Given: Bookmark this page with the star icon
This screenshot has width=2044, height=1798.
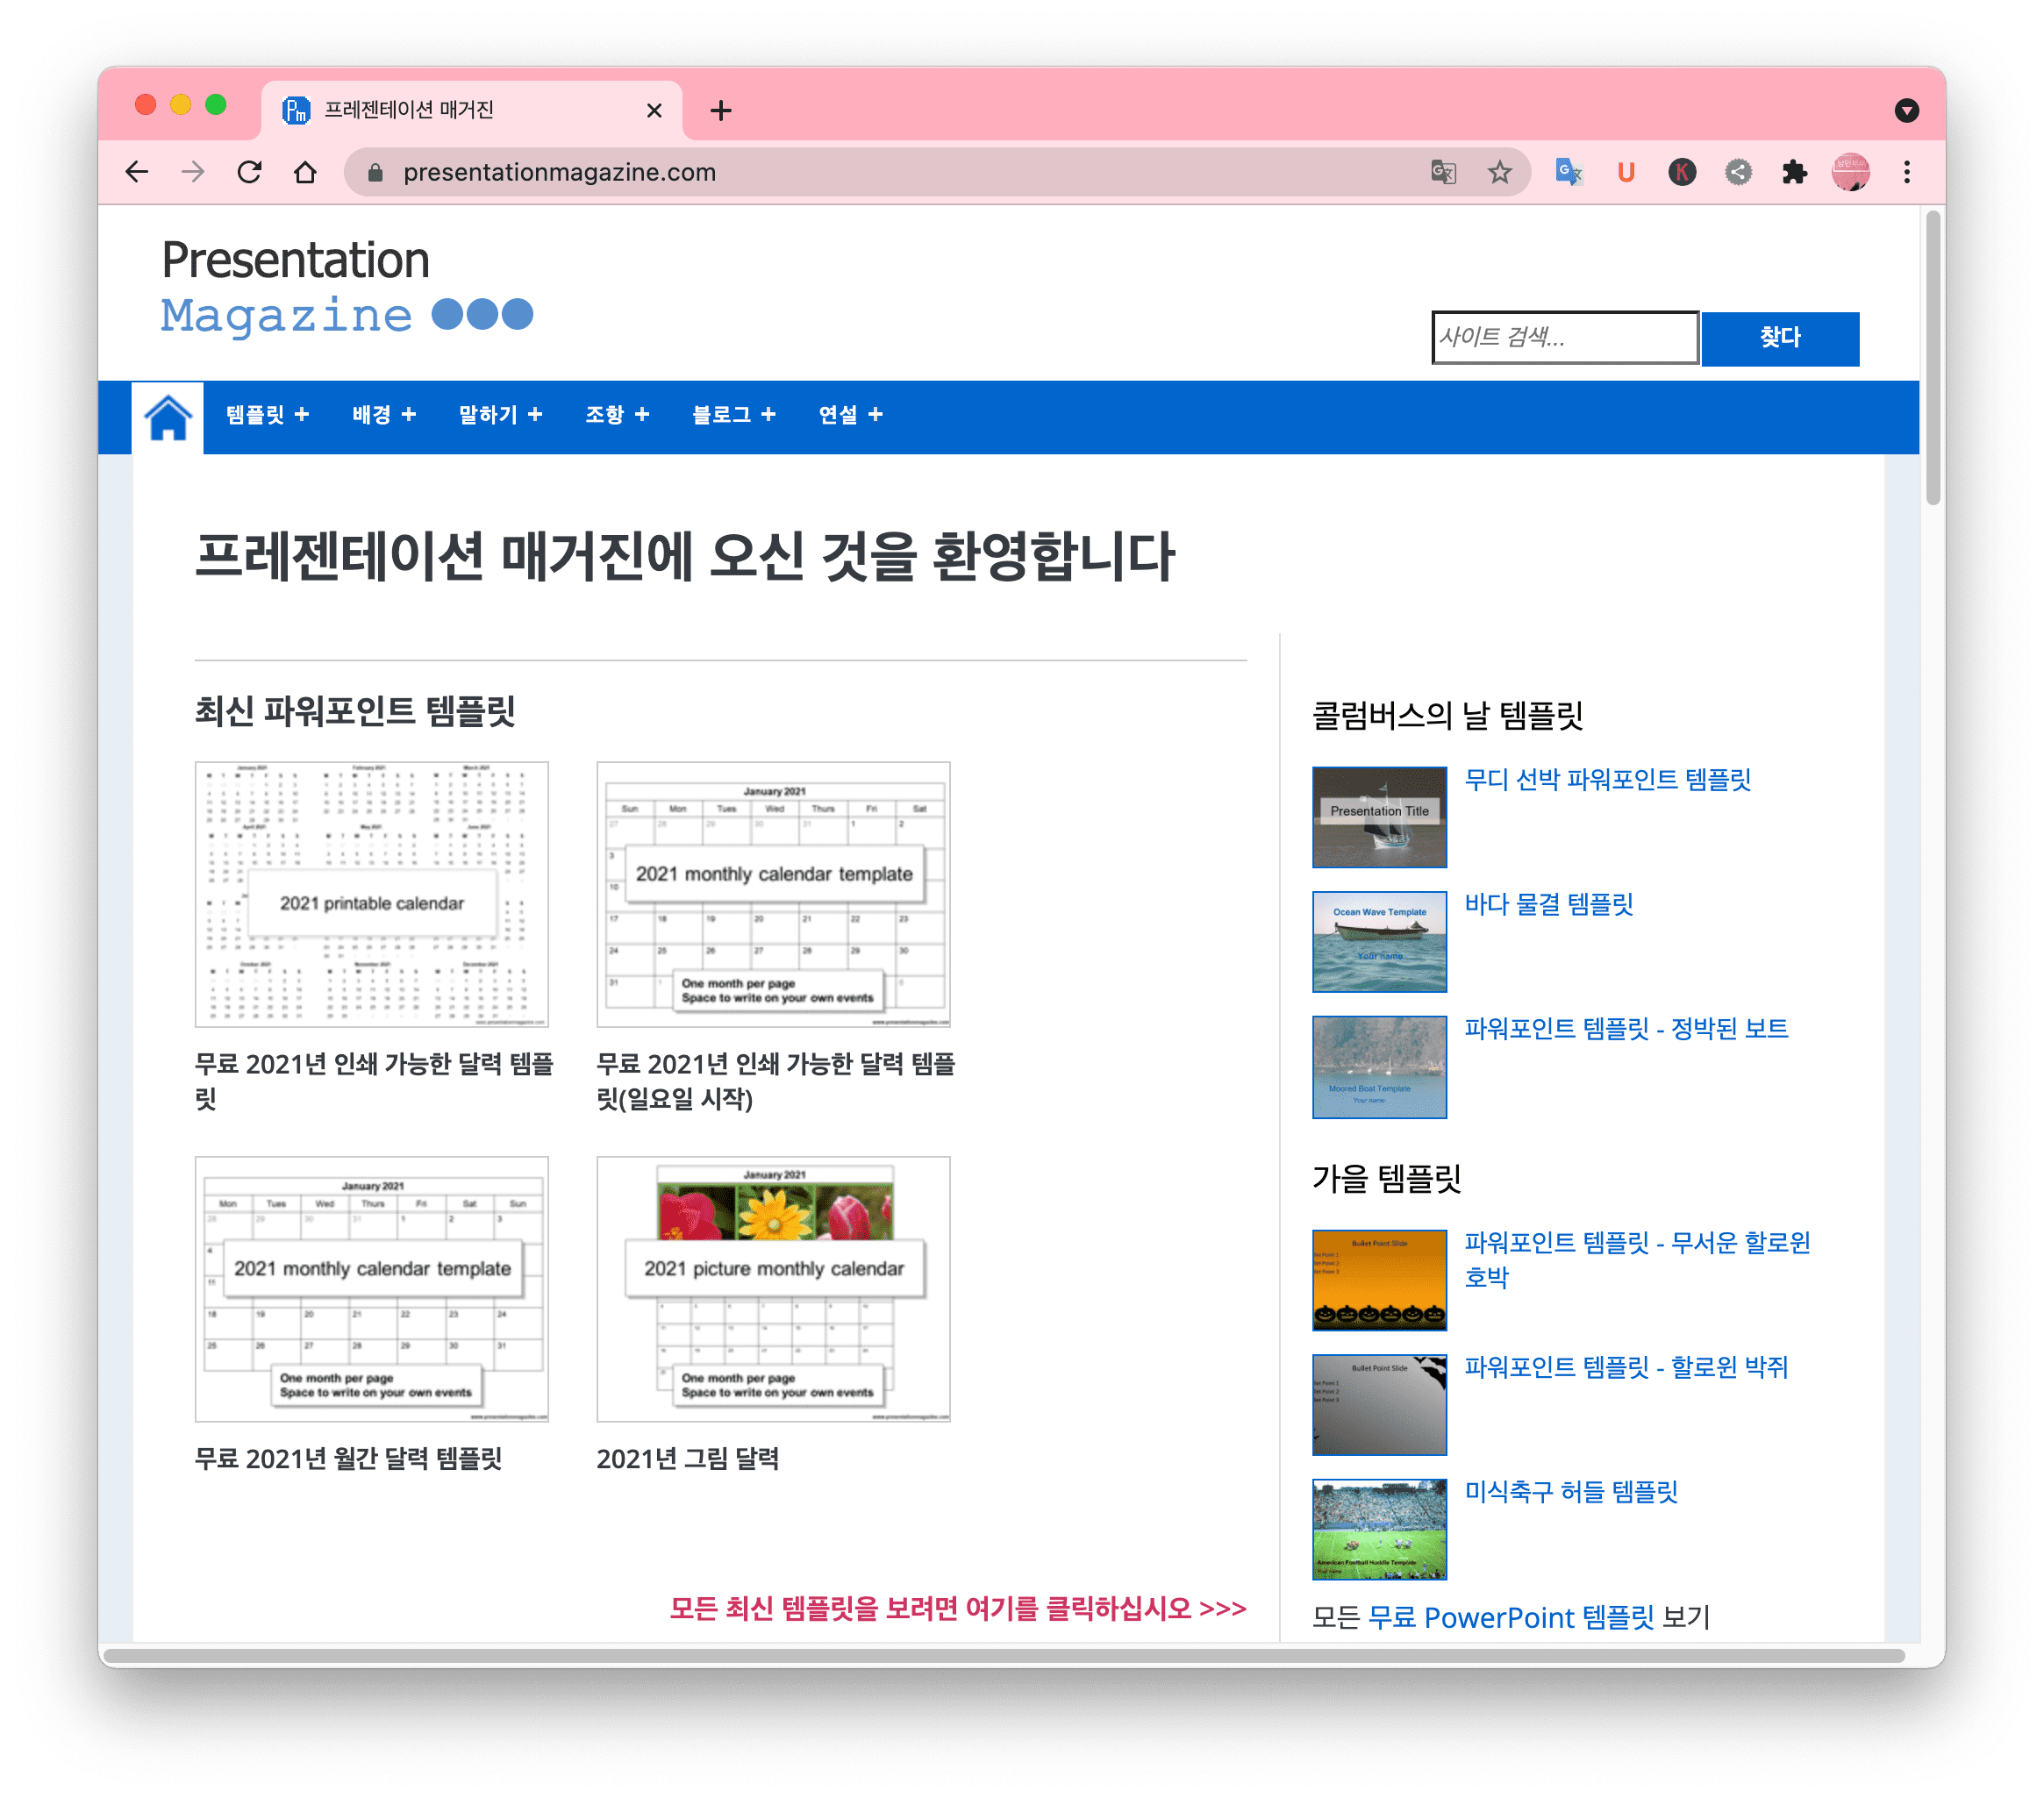Looking at the screenshot, I should [1499, 172].
